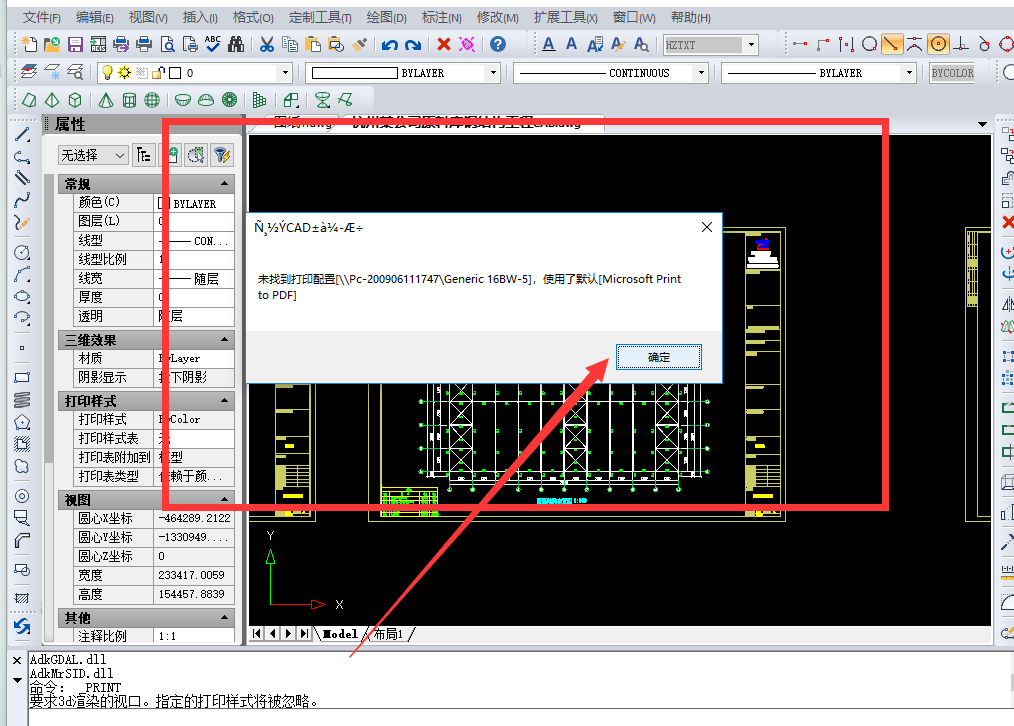The width and height of the screenshot is (1014, 726).
Task: Toggle endpoint snap highlighted line icon
Action: [892, 44]
